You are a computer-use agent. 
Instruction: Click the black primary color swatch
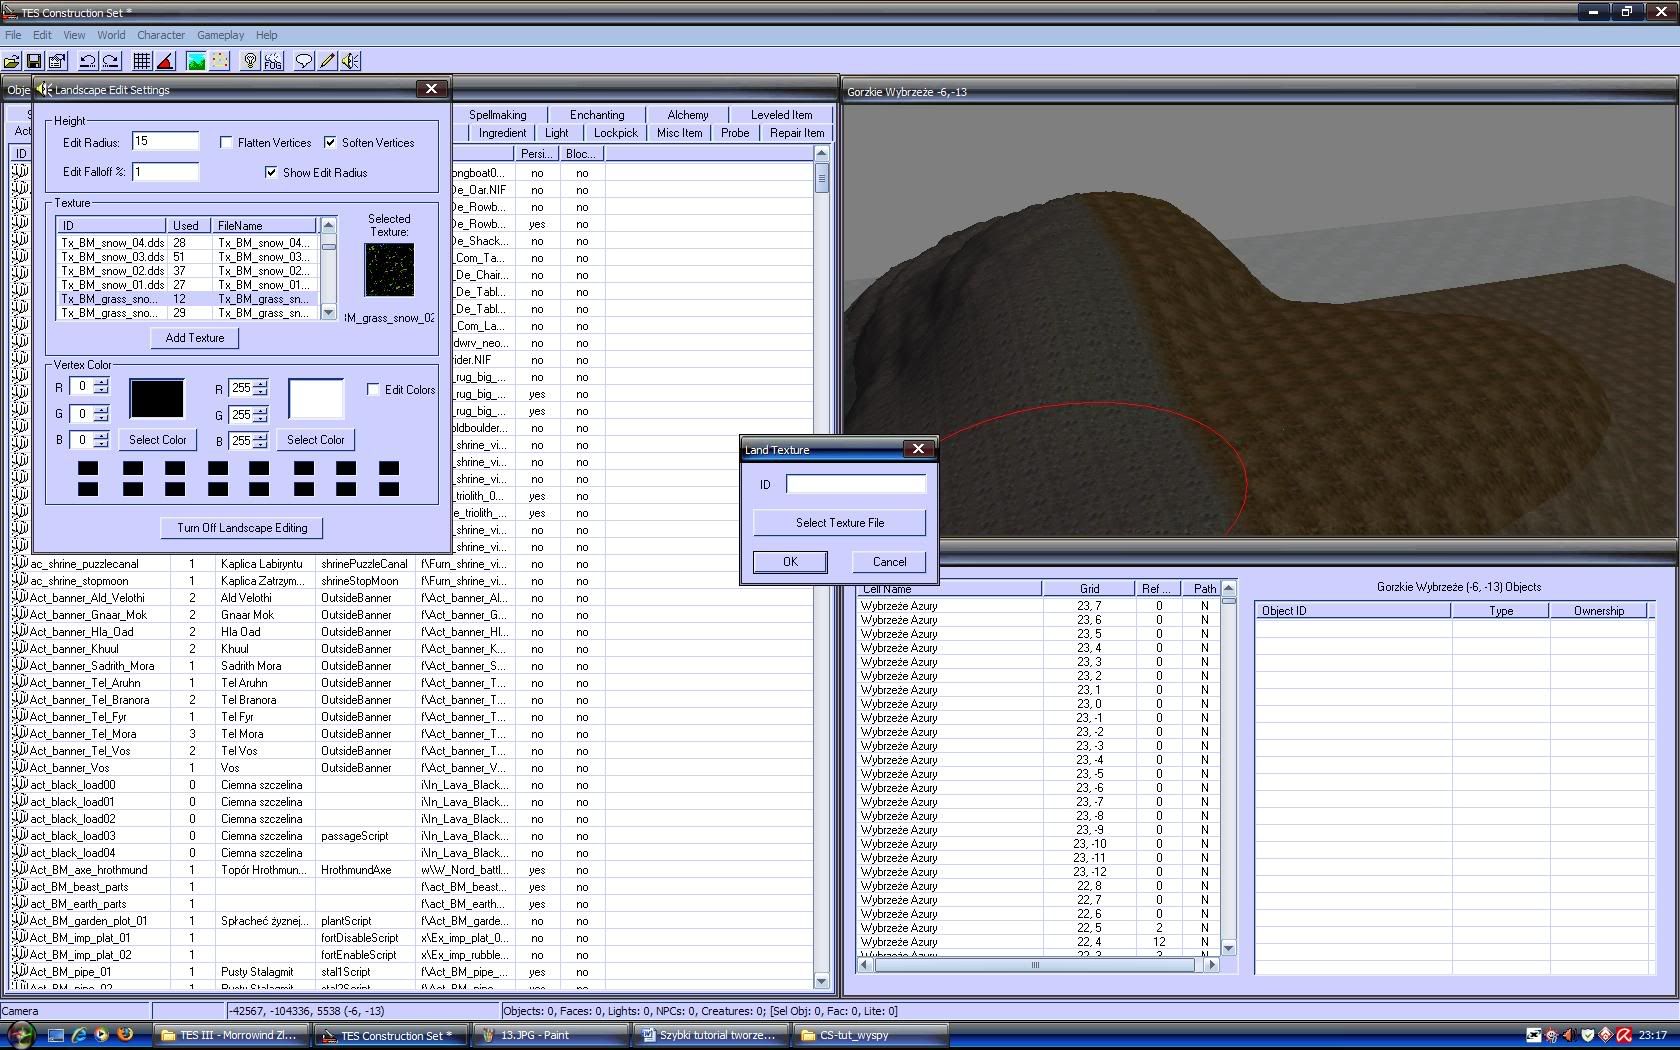pos(157,398)
